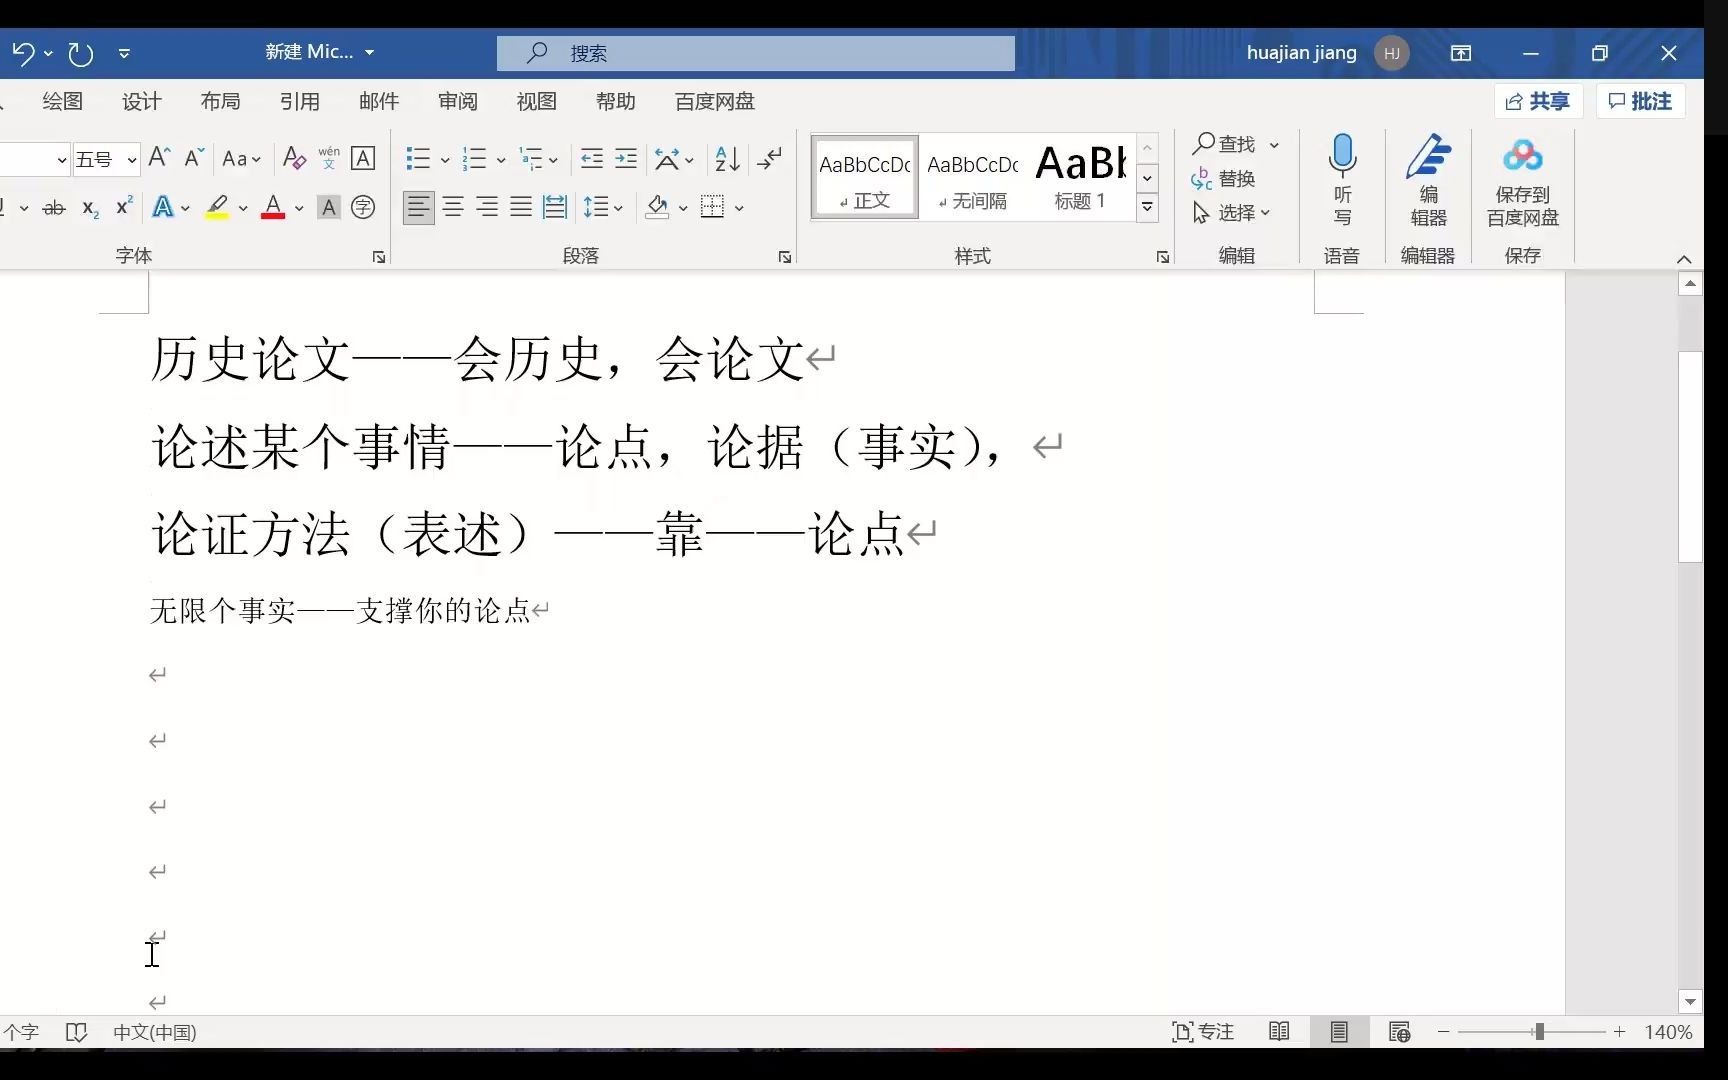The width and height of the screenshot is (1728, 1080).
Task: Open the paragraph dialog launcher
Action: 785,257
